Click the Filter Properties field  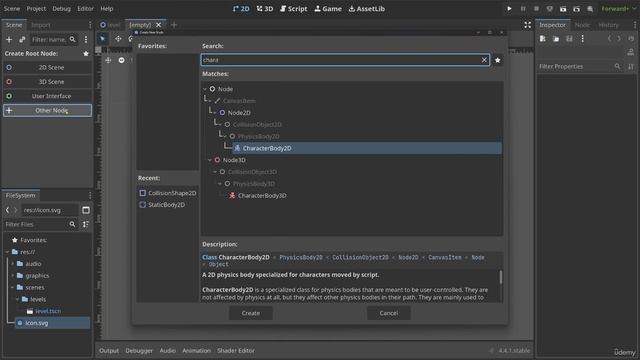[x=580, y=66]
